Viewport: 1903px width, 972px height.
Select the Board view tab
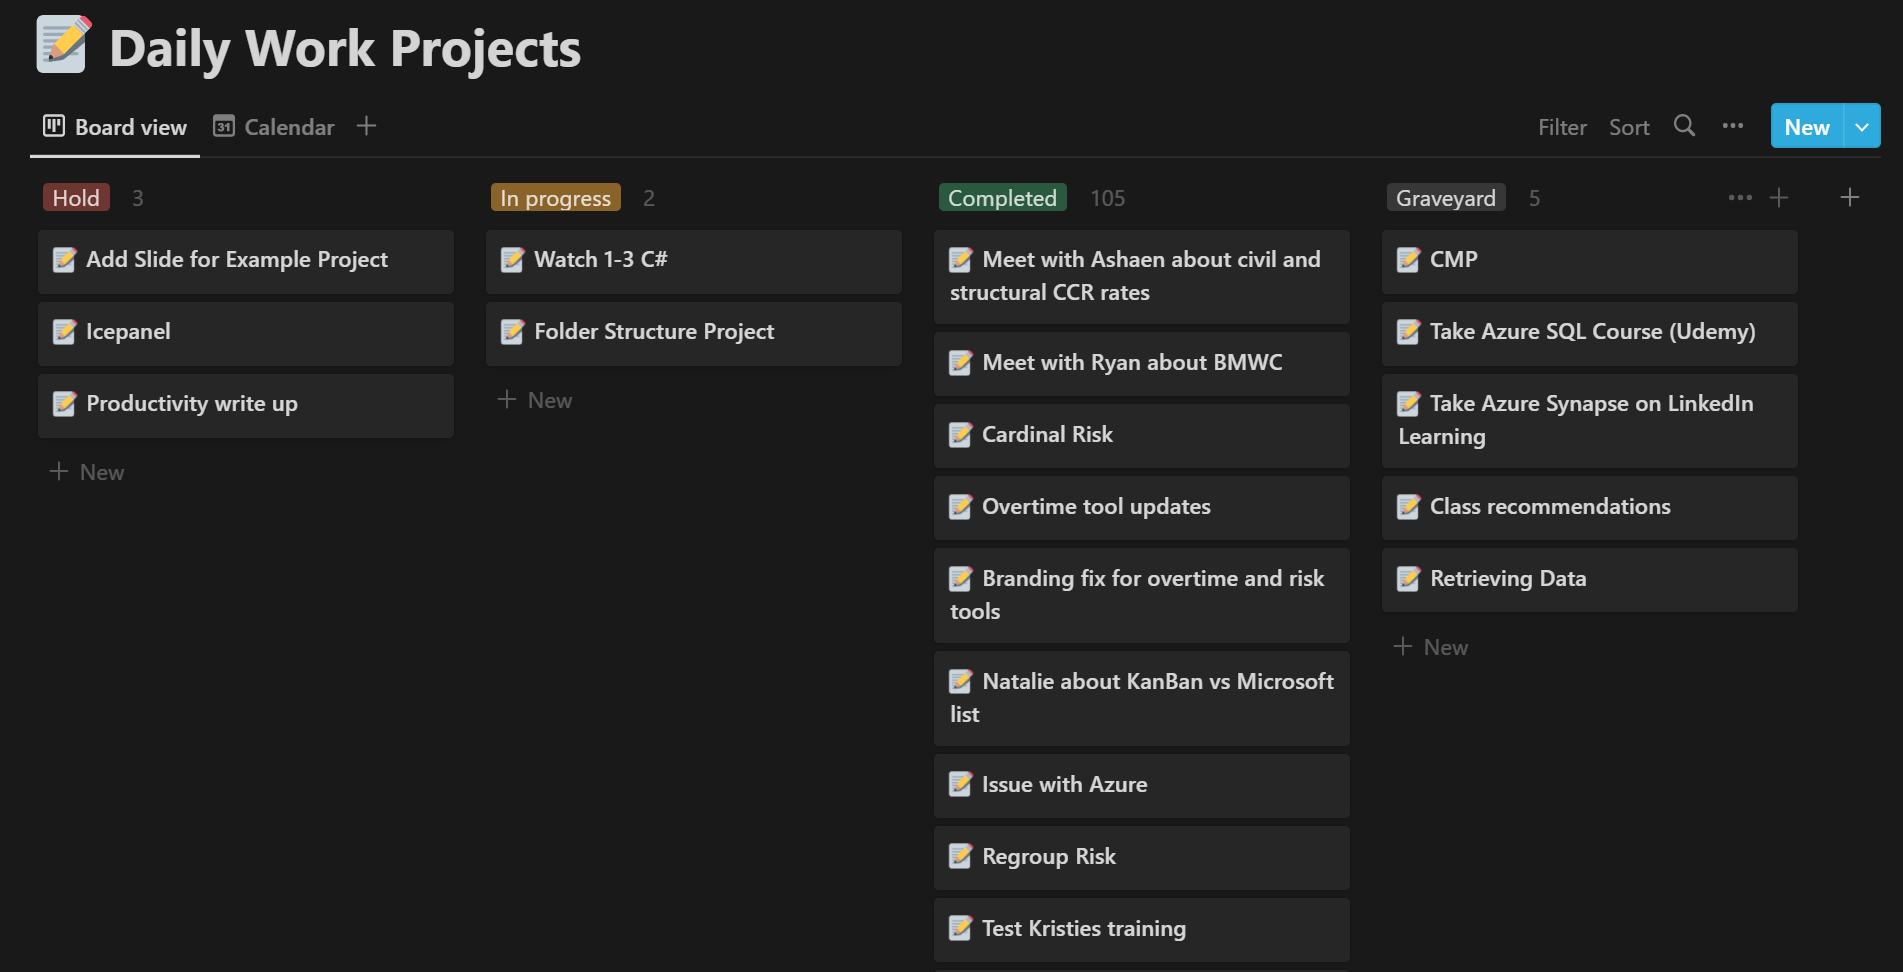click(115, 127)
